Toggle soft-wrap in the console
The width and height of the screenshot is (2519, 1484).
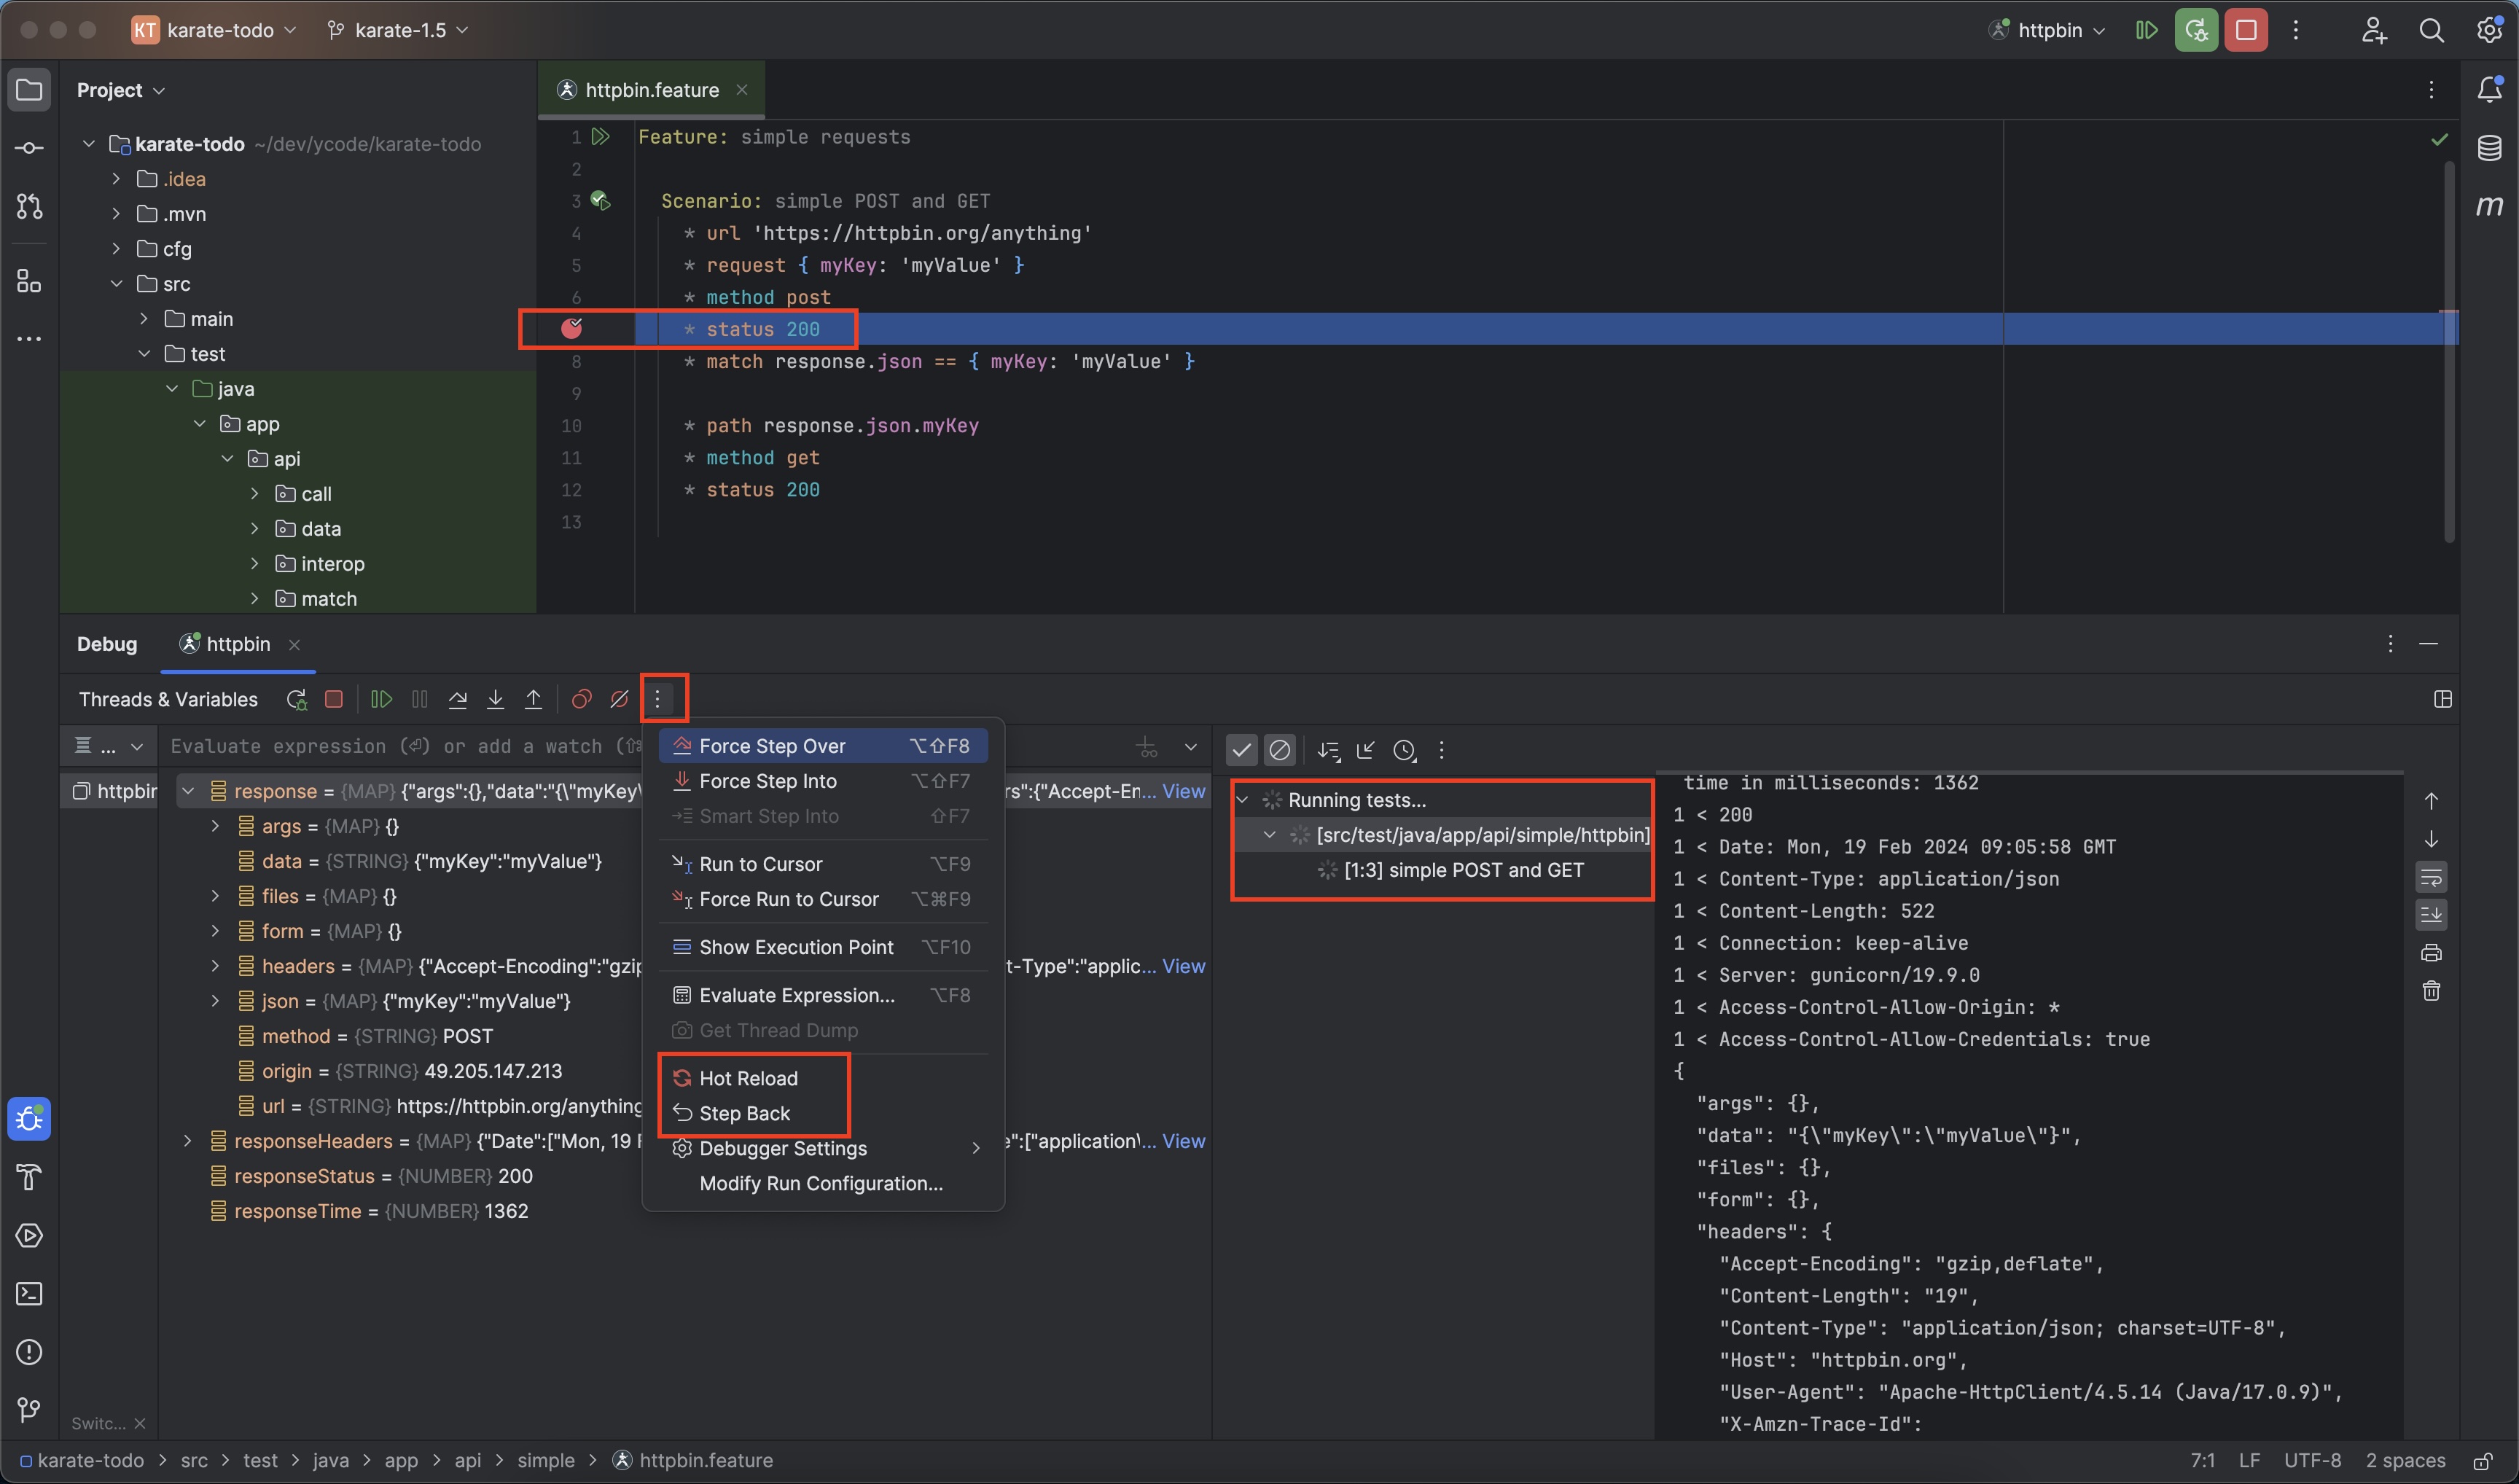click(x=2432, y=877)
